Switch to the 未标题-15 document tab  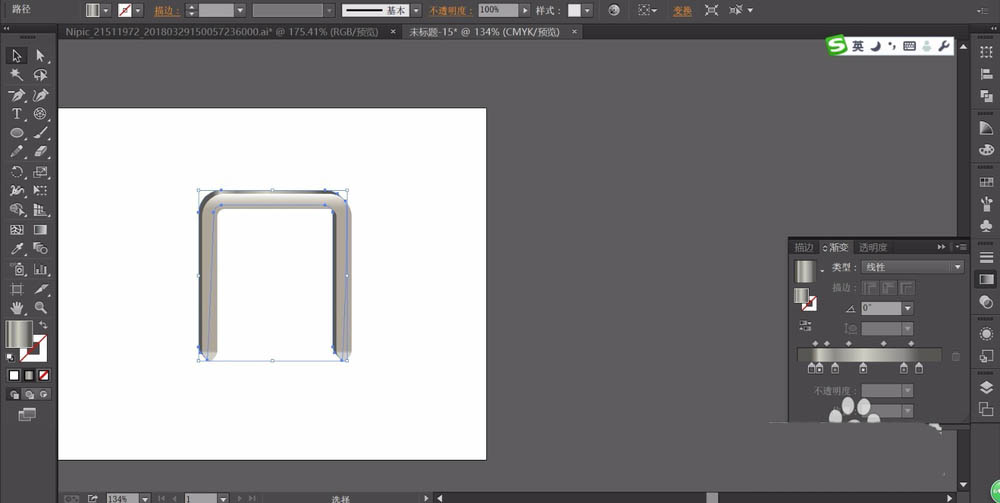click(x=485, y=32)
